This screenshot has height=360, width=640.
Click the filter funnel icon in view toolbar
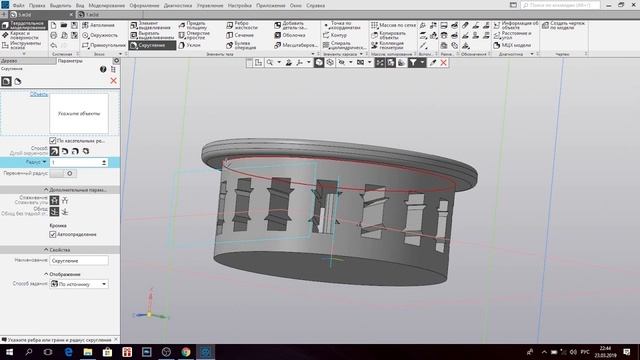pyautogui.click(x=413, y=62)
